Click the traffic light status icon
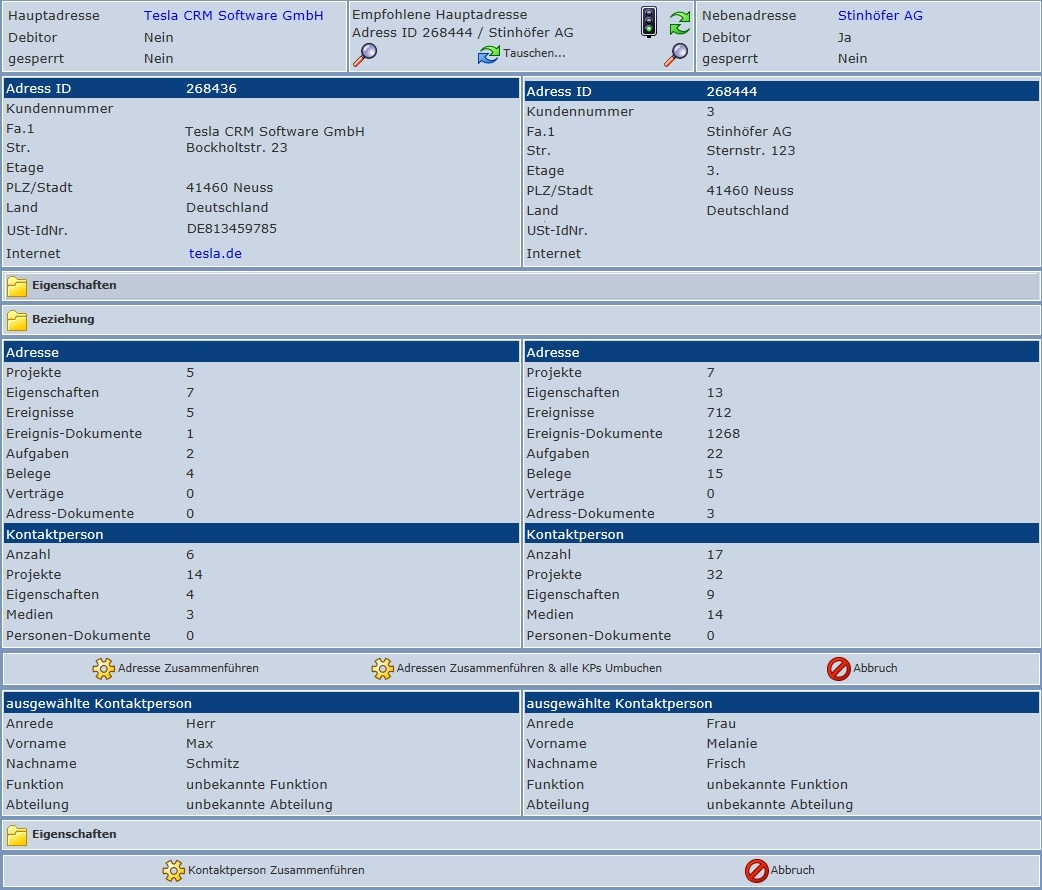This screenshot has width=1042, height=890. (x=649, y=21)
